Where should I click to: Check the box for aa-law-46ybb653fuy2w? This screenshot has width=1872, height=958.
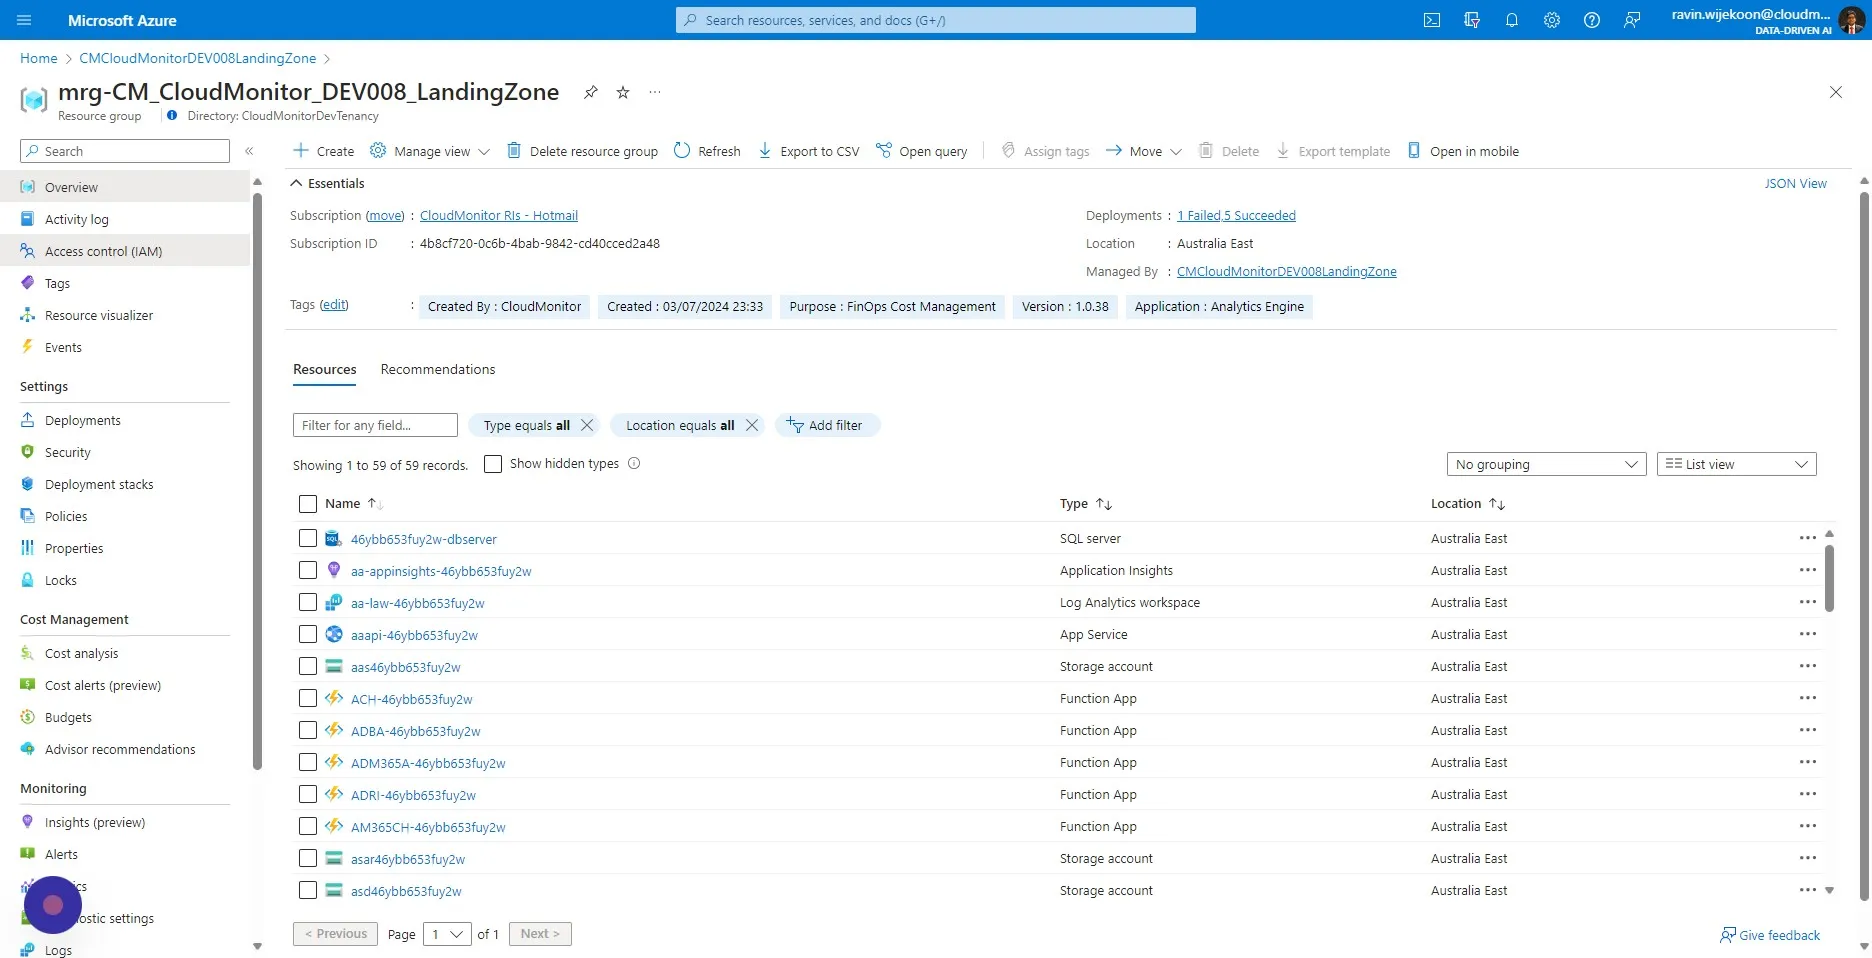308,602
